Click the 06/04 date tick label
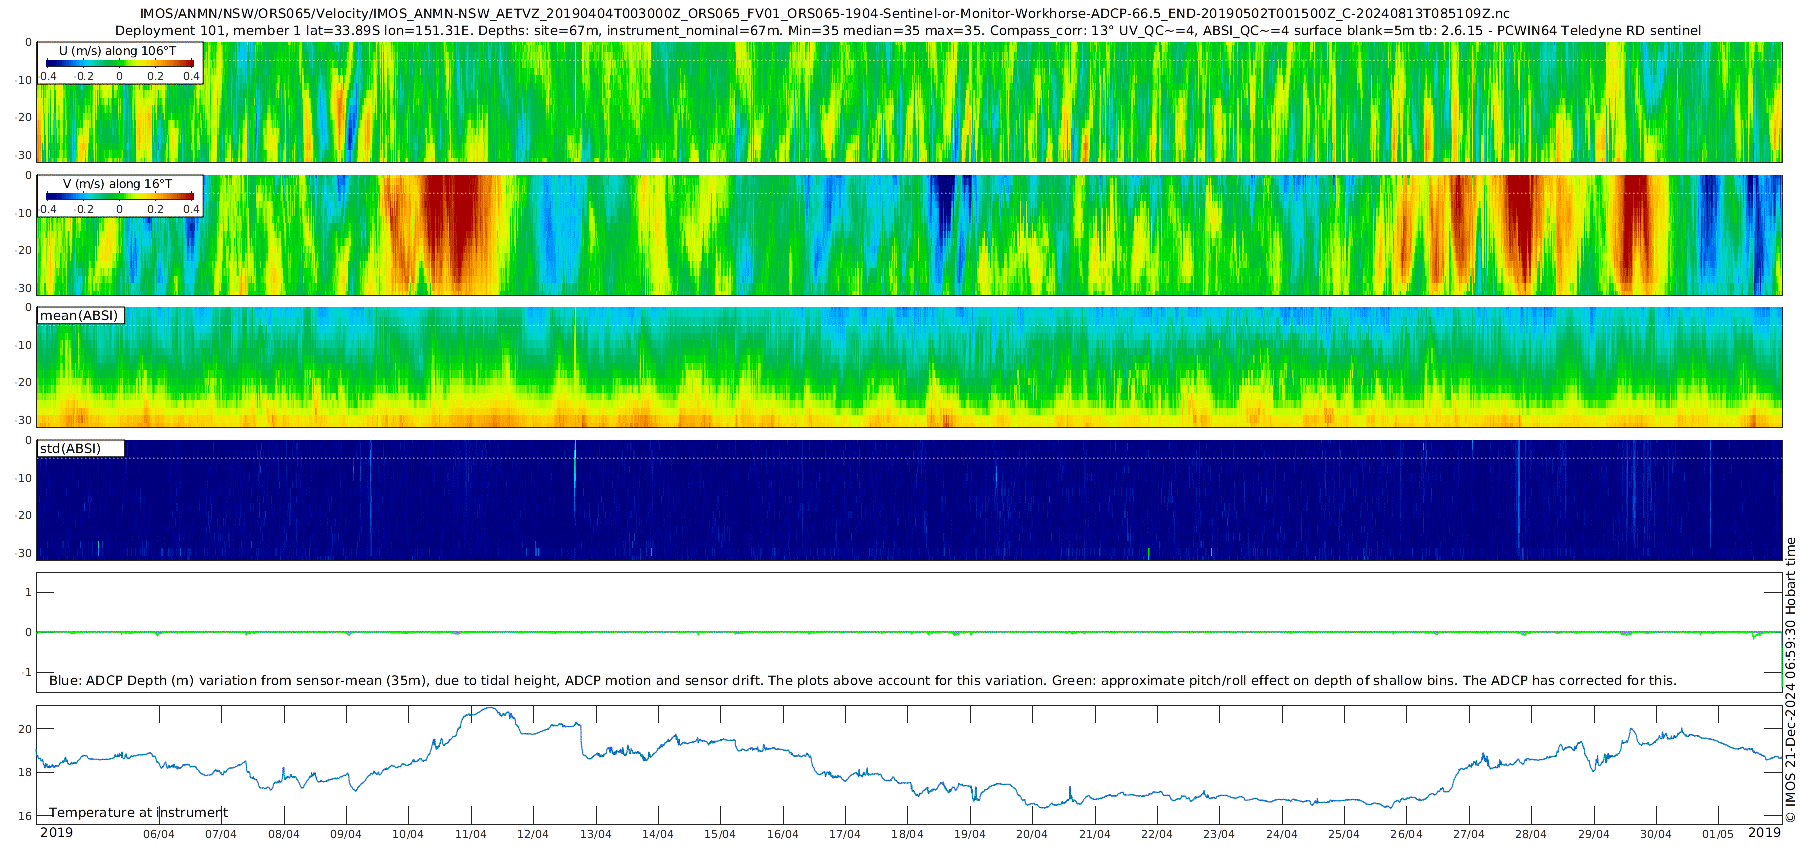Viewport: 1800px width, 850px height. point(159,834)
